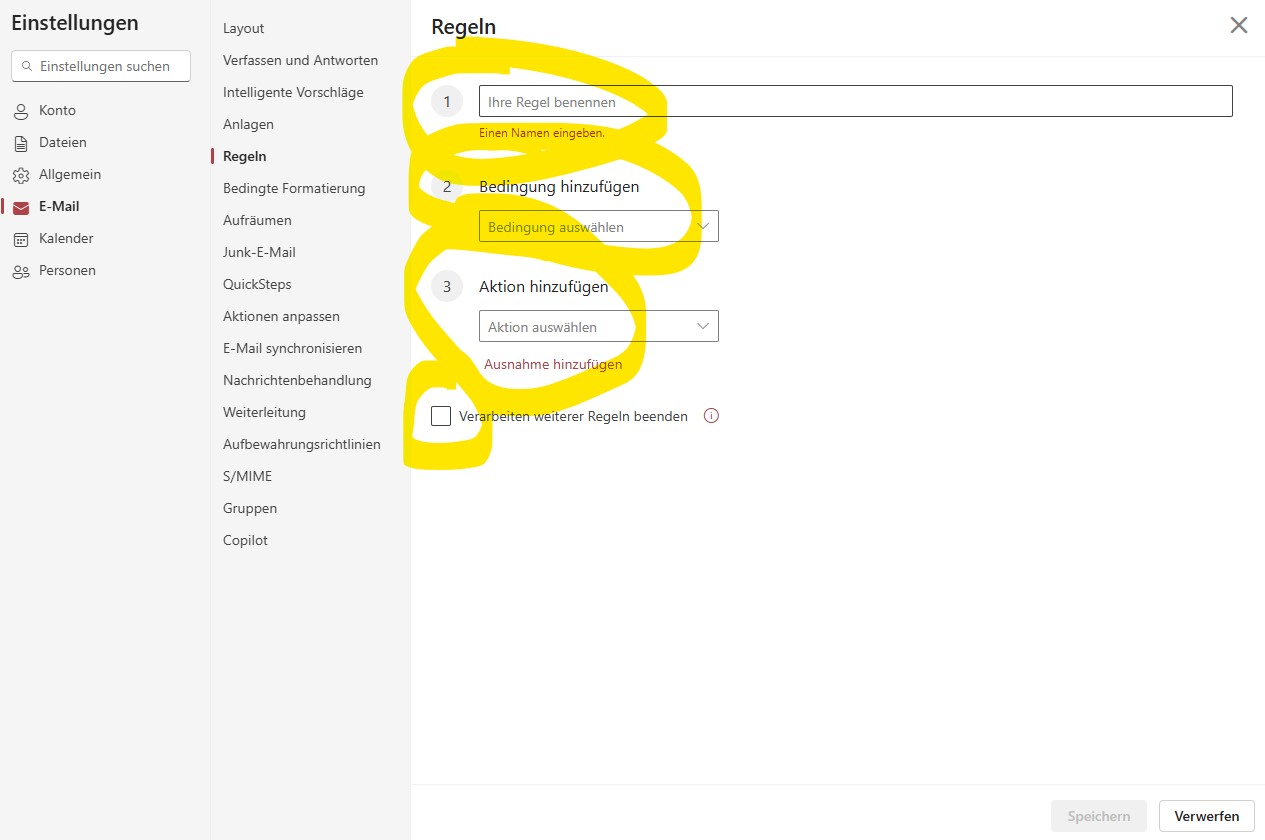Select the Weiterleitung menu entry
The width and height of the screenshot is (1265, 840).
pyautogui.click(x=264, y=412)
